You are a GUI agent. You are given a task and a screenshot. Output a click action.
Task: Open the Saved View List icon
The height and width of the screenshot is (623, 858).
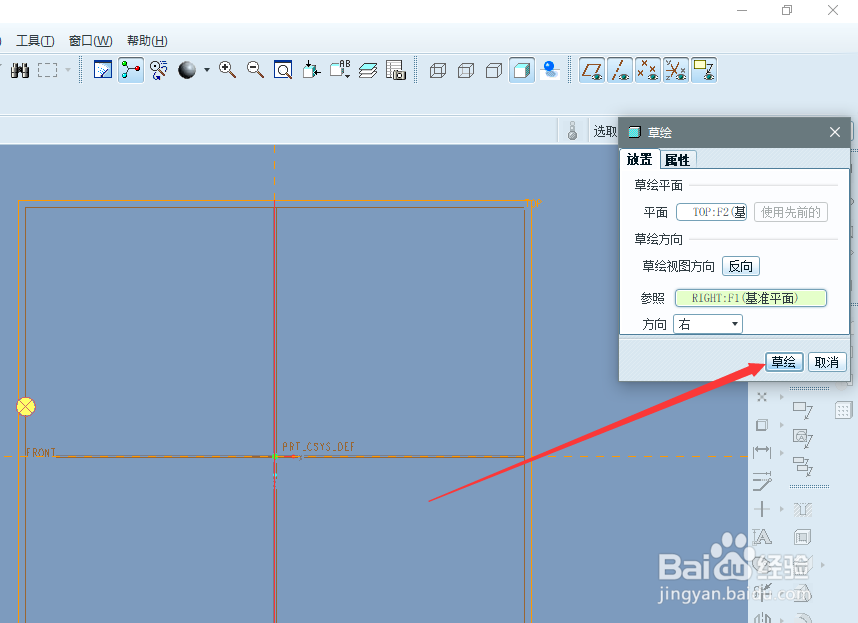coord(340,70)
